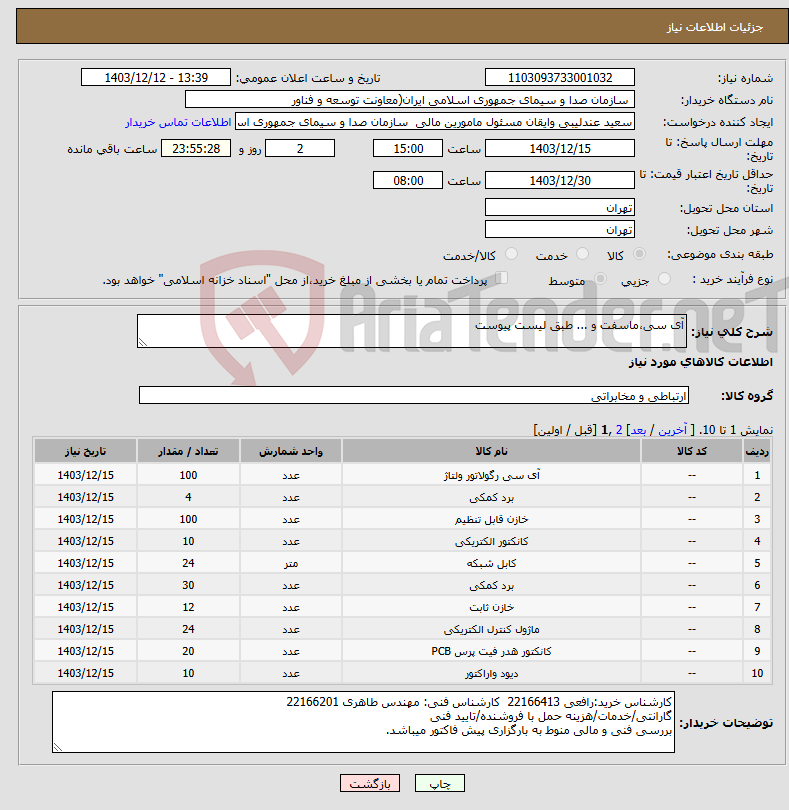The height and width of the screenshot is (810, 789).
Task: Select row دیود واراکتور
Action: (x=403, y=673)
